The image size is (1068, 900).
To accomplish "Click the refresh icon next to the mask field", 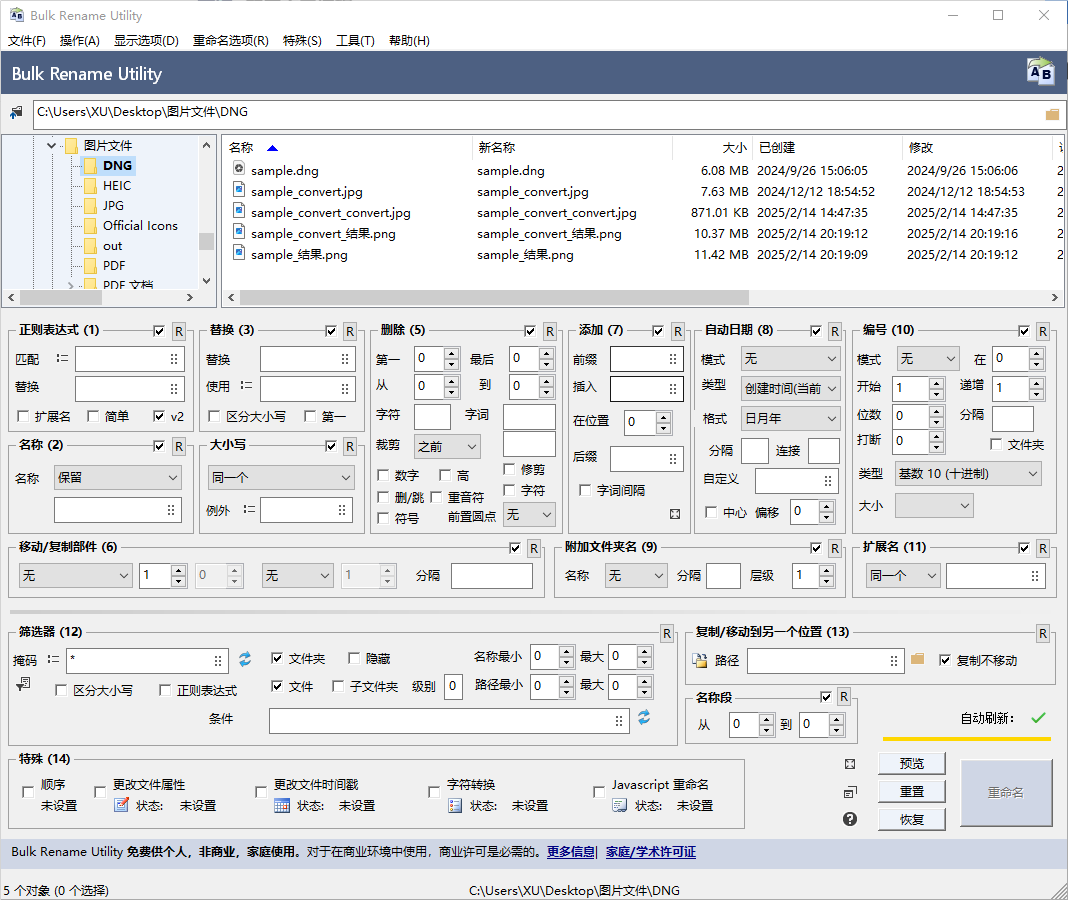I will (x=244, y=660).
